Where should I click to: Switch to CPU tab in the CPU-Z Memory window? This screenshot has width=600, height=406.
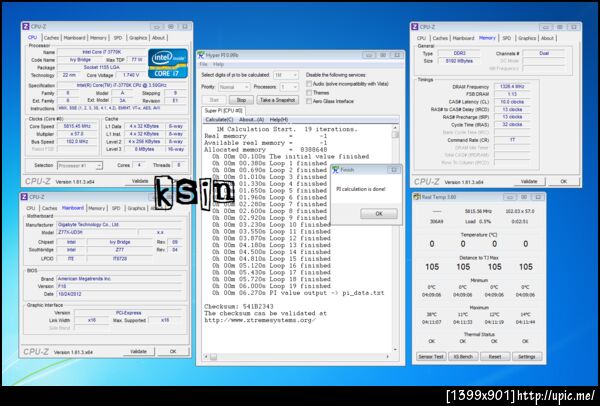pos(421,38)
